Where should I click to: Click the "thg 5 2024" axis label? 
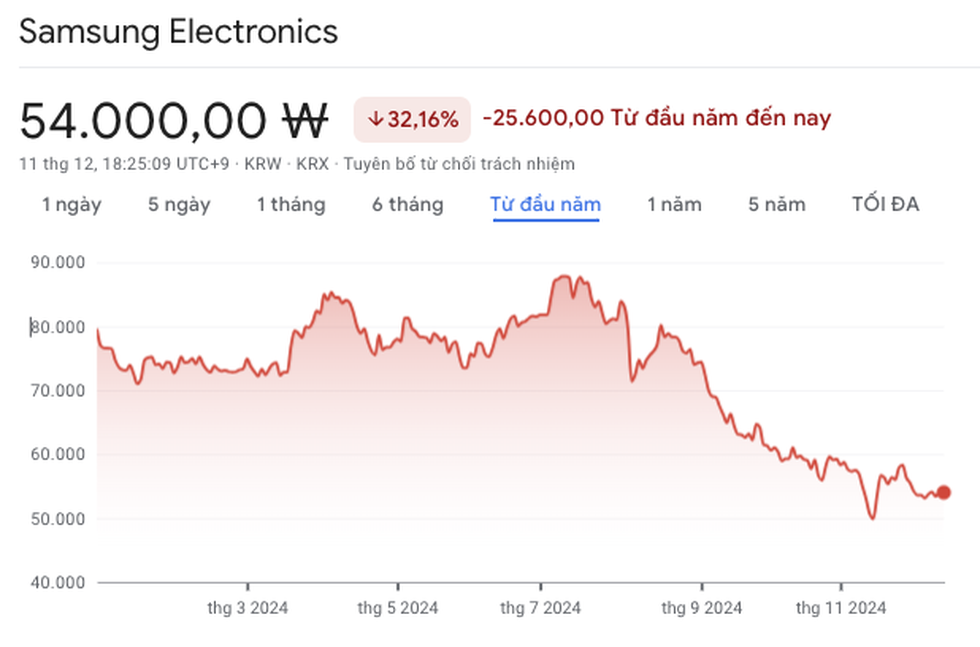pos(397,608)
